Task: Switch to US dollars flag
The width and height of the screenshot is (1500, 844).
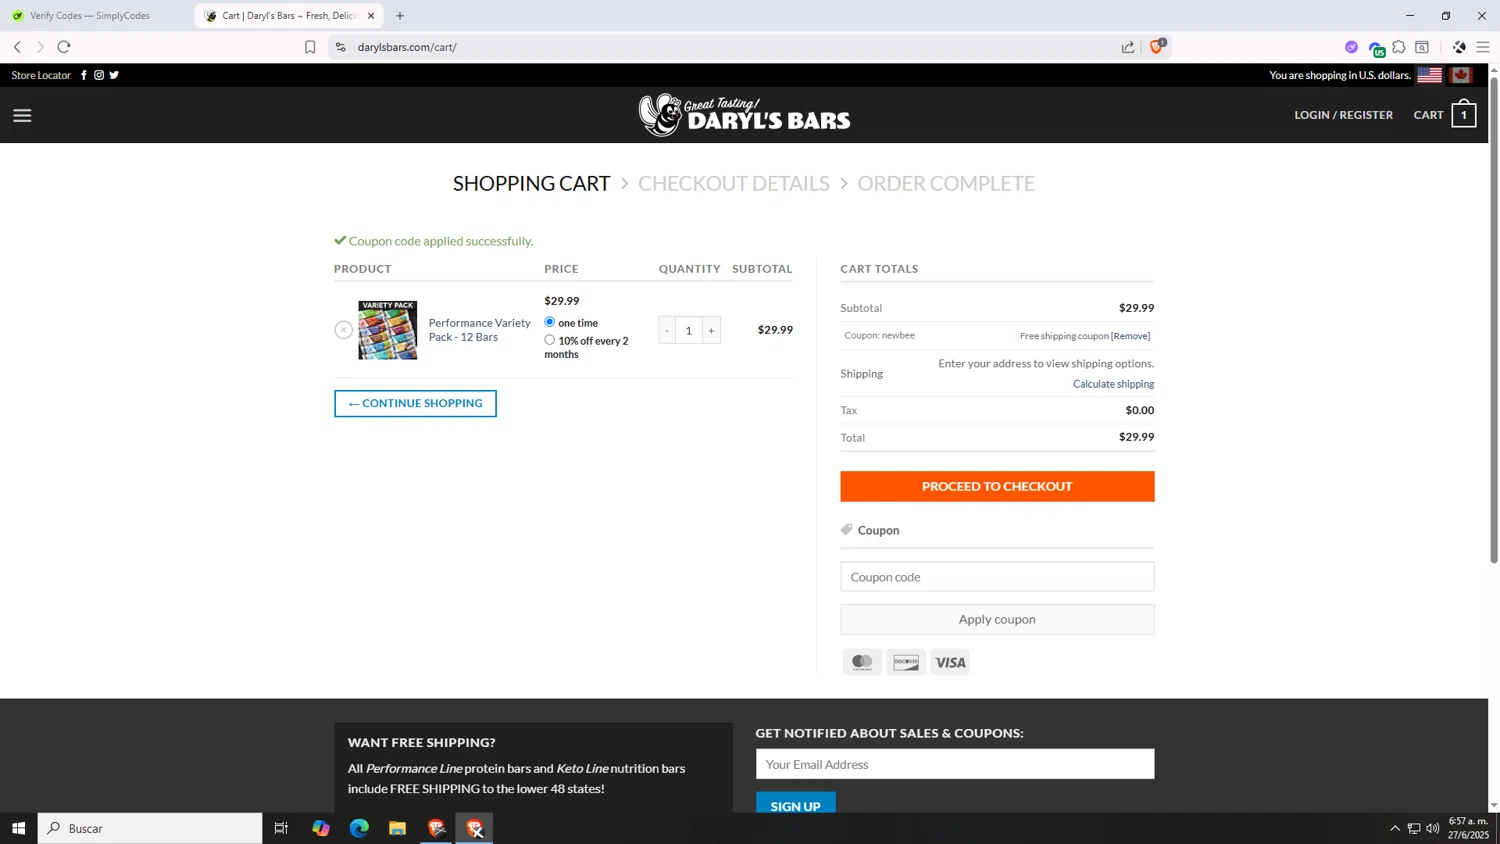Action: point(1429,75)
